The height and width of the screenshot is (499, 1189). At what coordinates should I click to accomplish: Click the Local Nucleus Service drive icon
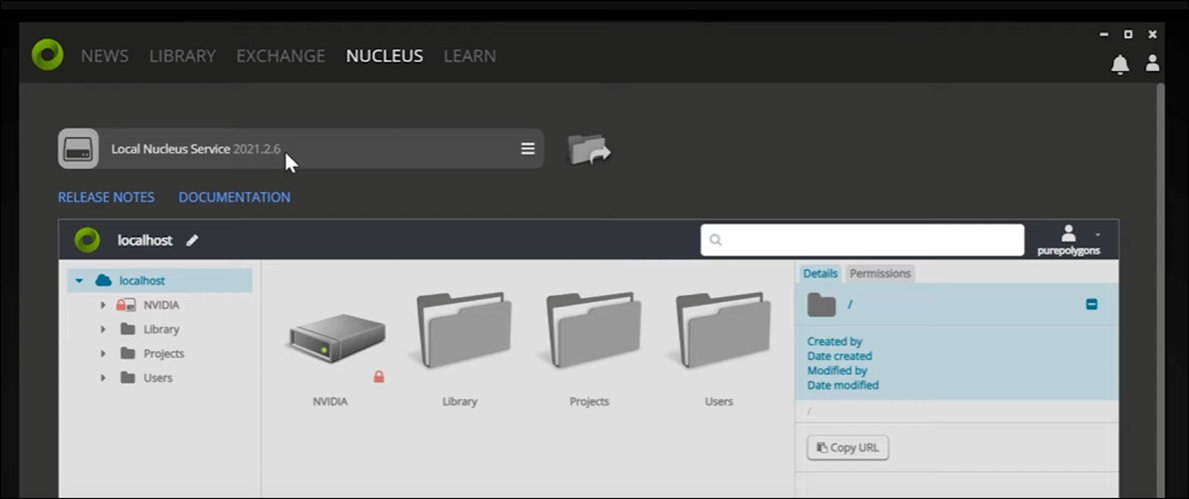pyautogui.click(x=79, y=149)
